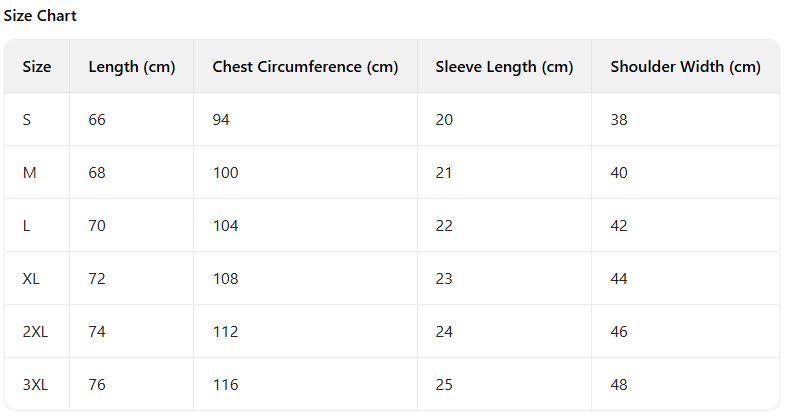Click chest circumference value 116

click(x=226, y=385)
